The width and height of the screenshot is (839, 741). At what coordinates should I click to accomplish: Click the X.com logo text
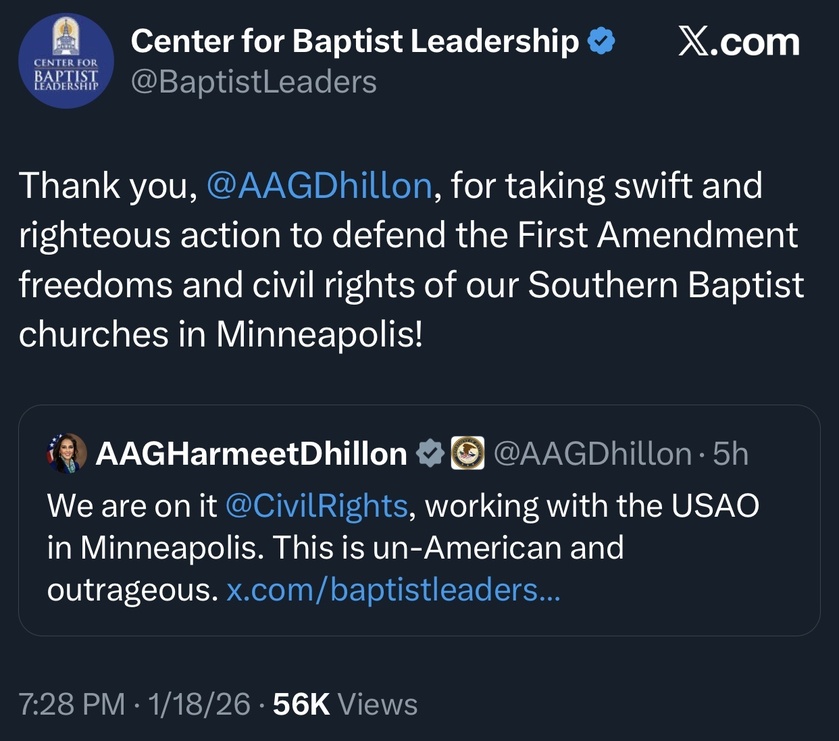coord(738,42)
